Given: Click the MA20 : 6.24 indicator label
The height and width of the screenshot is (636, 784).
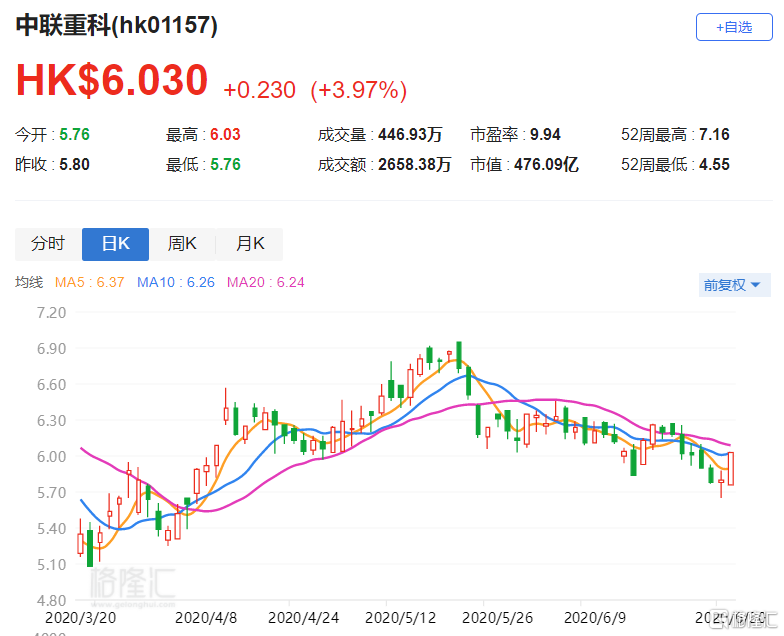Looking at the screenshot, I should tap(266, 282).
